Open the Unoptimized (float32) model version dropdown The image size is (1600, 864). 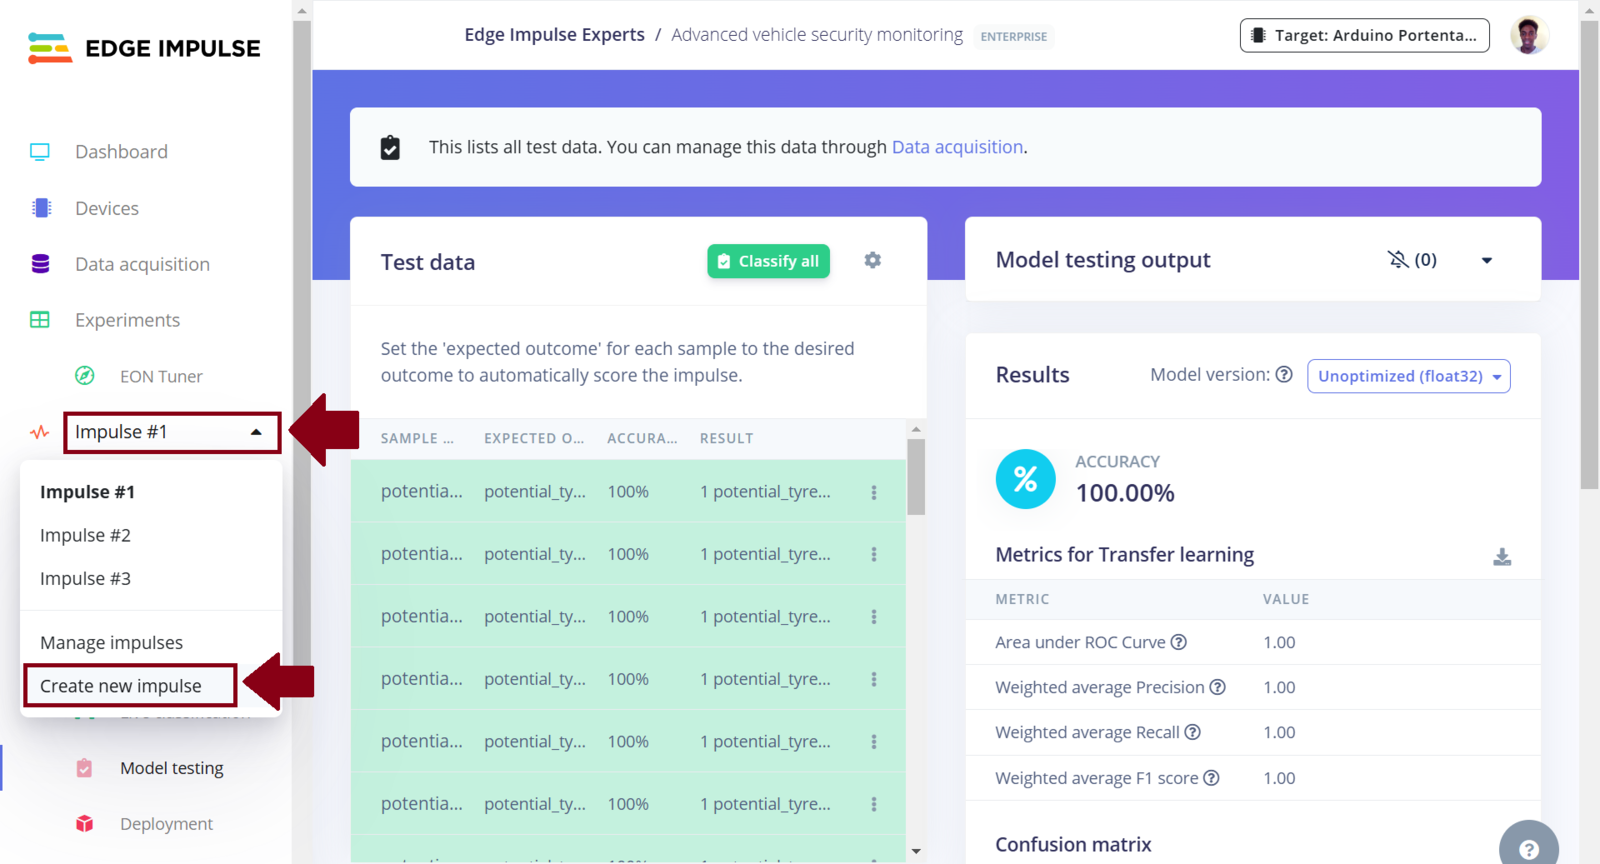(1409, 376)
